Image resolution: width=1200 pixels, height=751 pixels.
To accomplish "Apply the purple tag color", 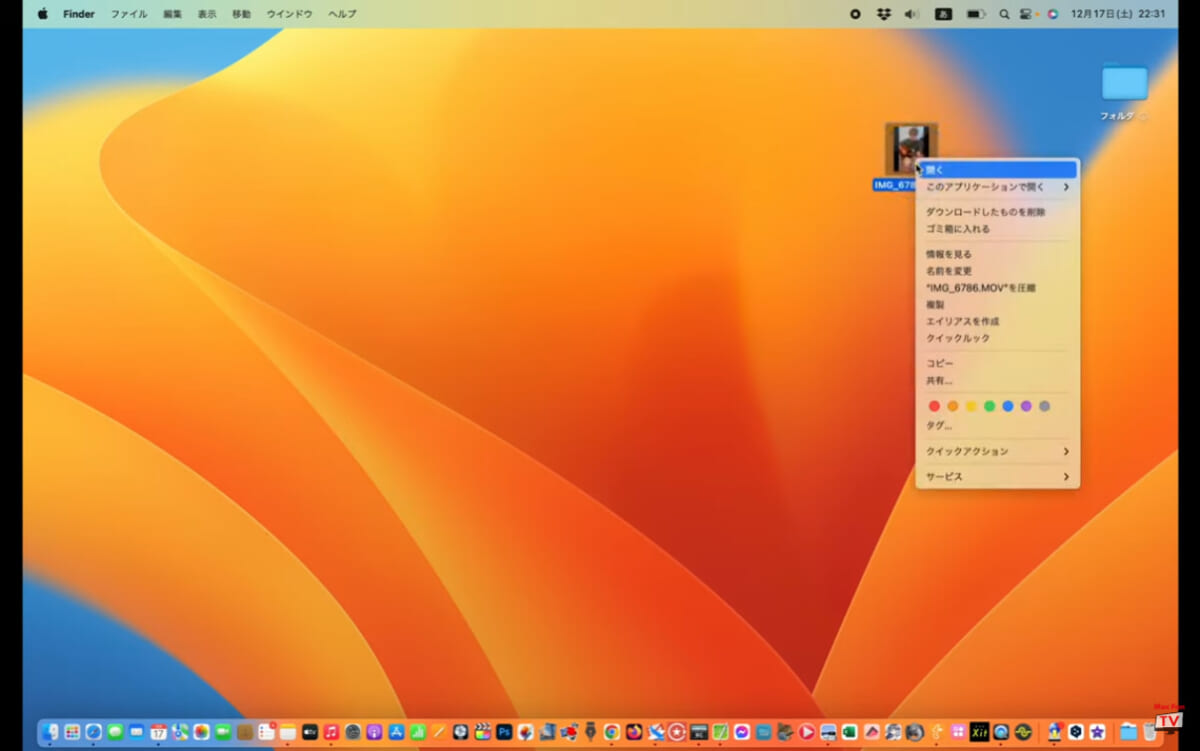I will click(x=1026, y=406).
